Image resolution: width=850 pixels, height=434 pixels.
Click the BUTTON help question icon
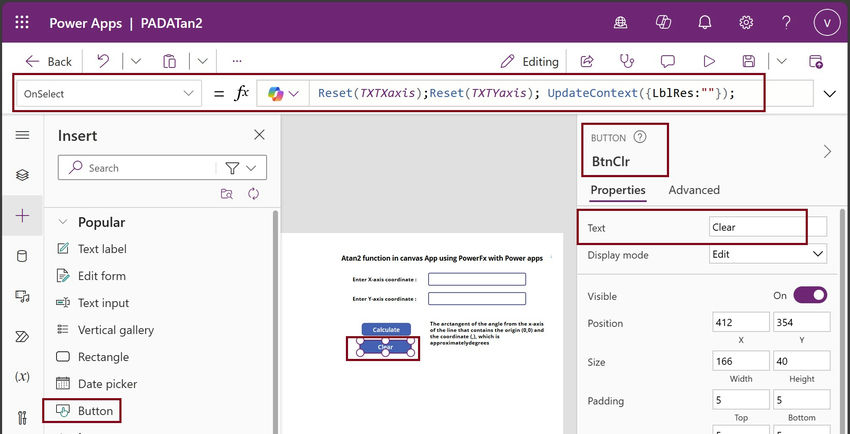[640, 137]
